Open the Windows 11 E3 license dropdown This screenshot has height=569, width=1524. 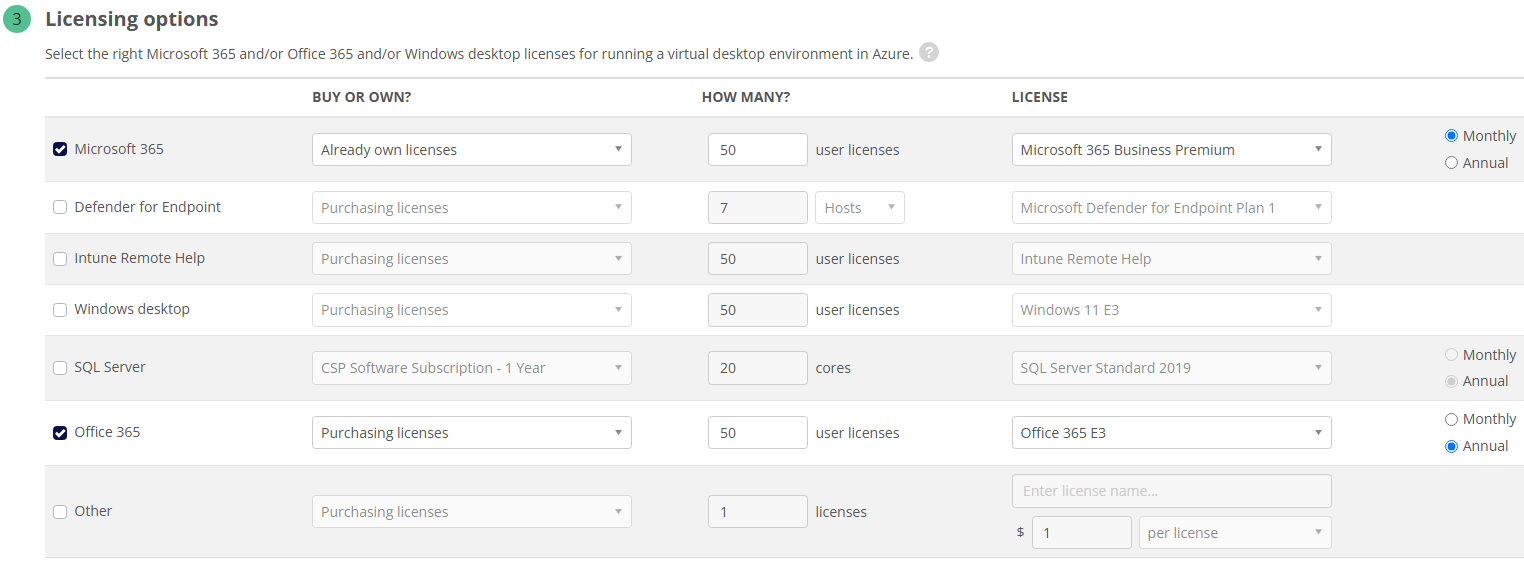click(1172, 309)
